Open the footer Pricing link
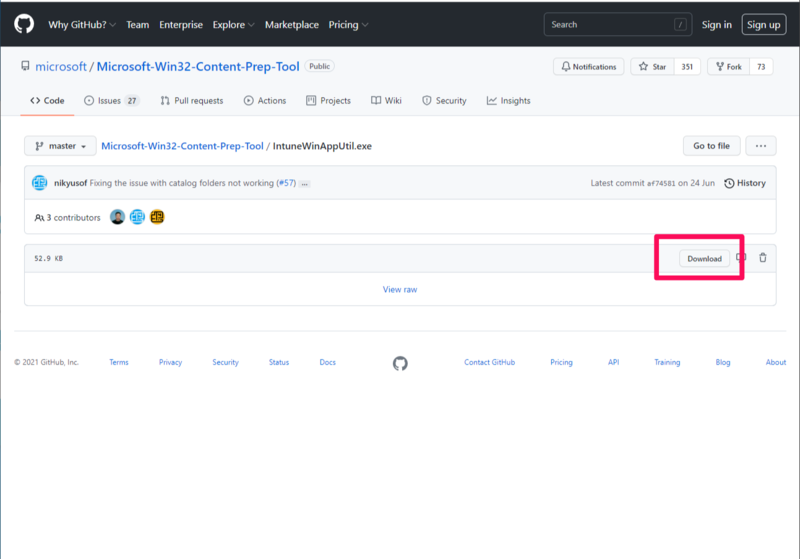The height and width of the screenshot is (559, 800). coord(561,362)
